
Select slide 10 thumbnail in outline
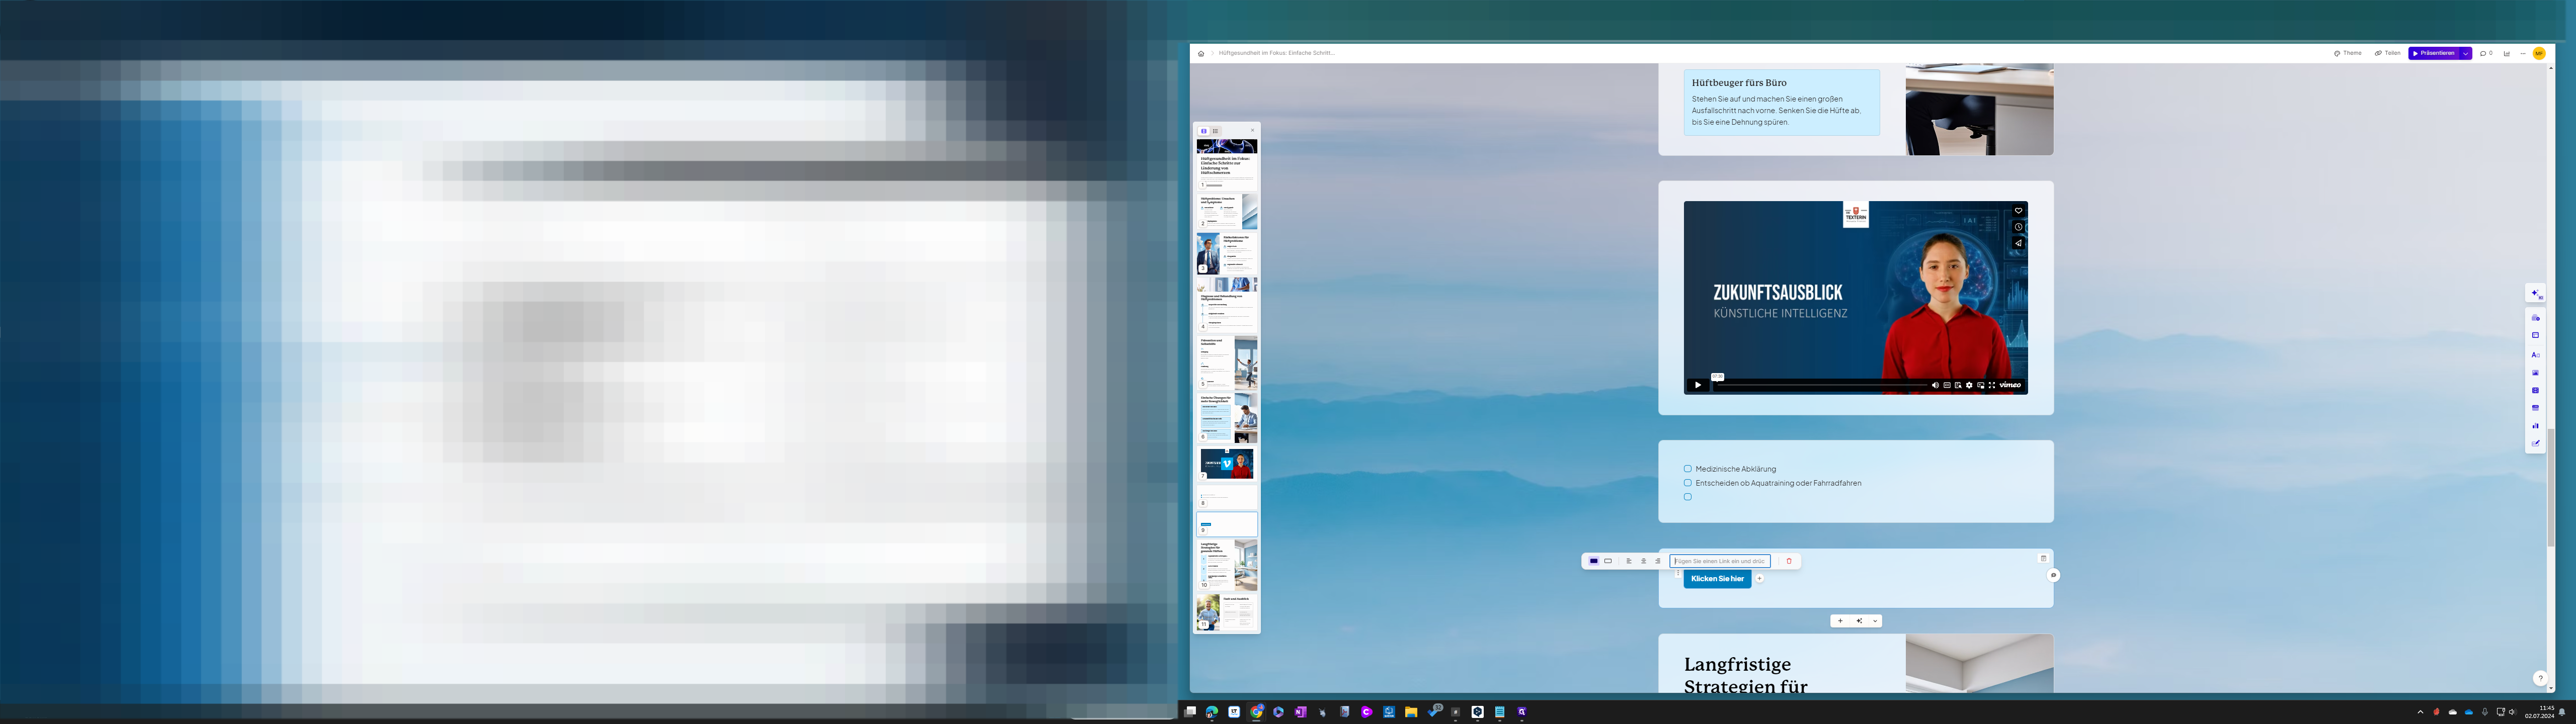(1227, 565)
